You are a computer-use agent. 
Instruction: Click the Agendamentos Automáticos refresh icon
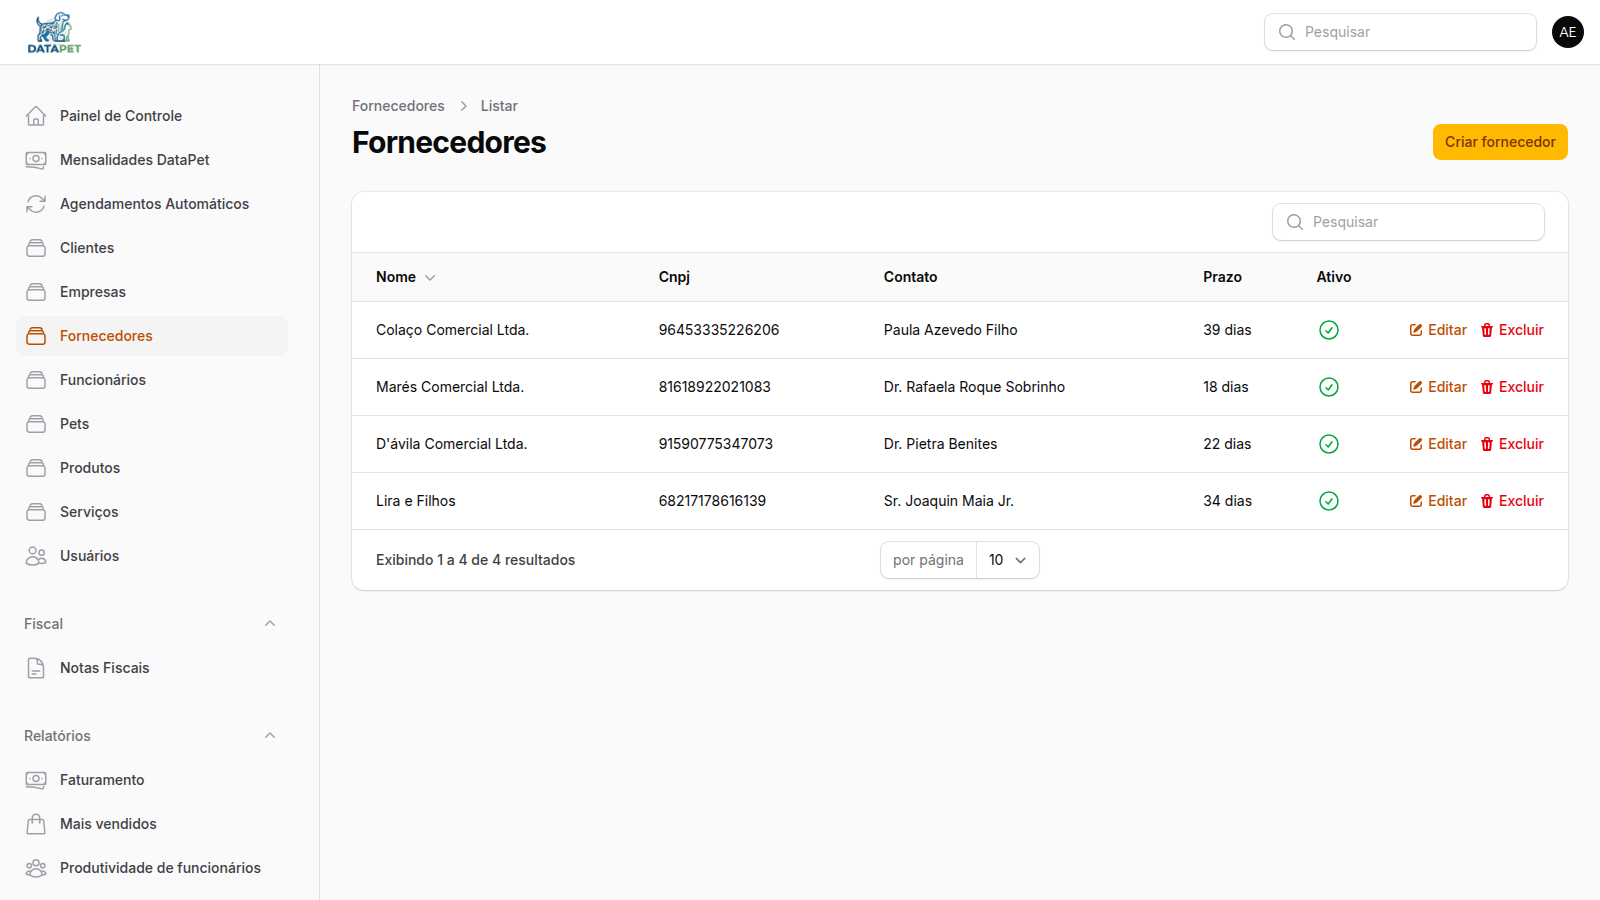coord(36,204)
